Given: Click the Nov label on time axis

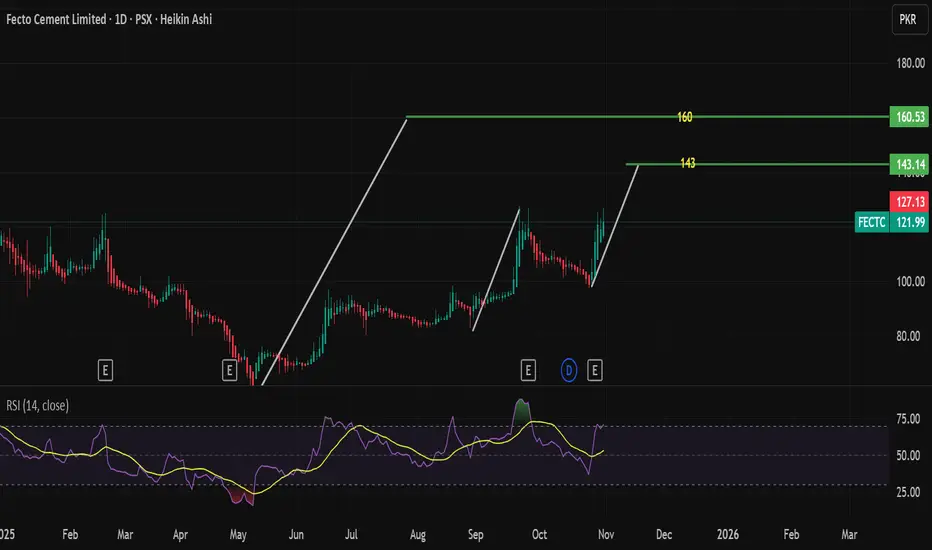Looking at the screenshot, I should click(x=606, y=534).
